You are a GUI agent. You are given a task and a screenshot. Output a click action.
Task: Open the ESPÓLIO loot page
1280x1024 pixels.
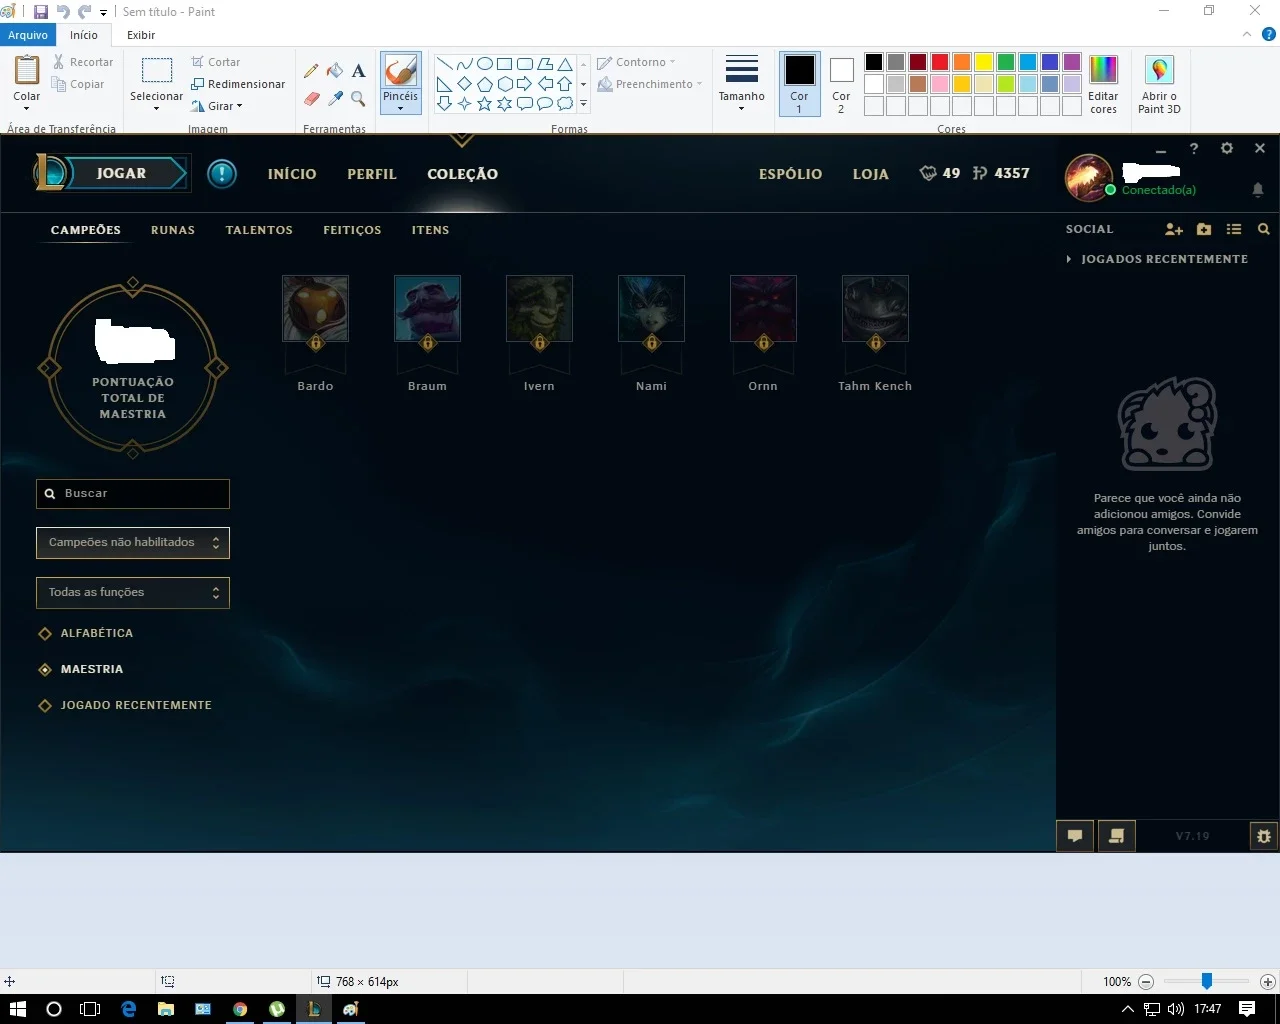click(x=790, y=174)
